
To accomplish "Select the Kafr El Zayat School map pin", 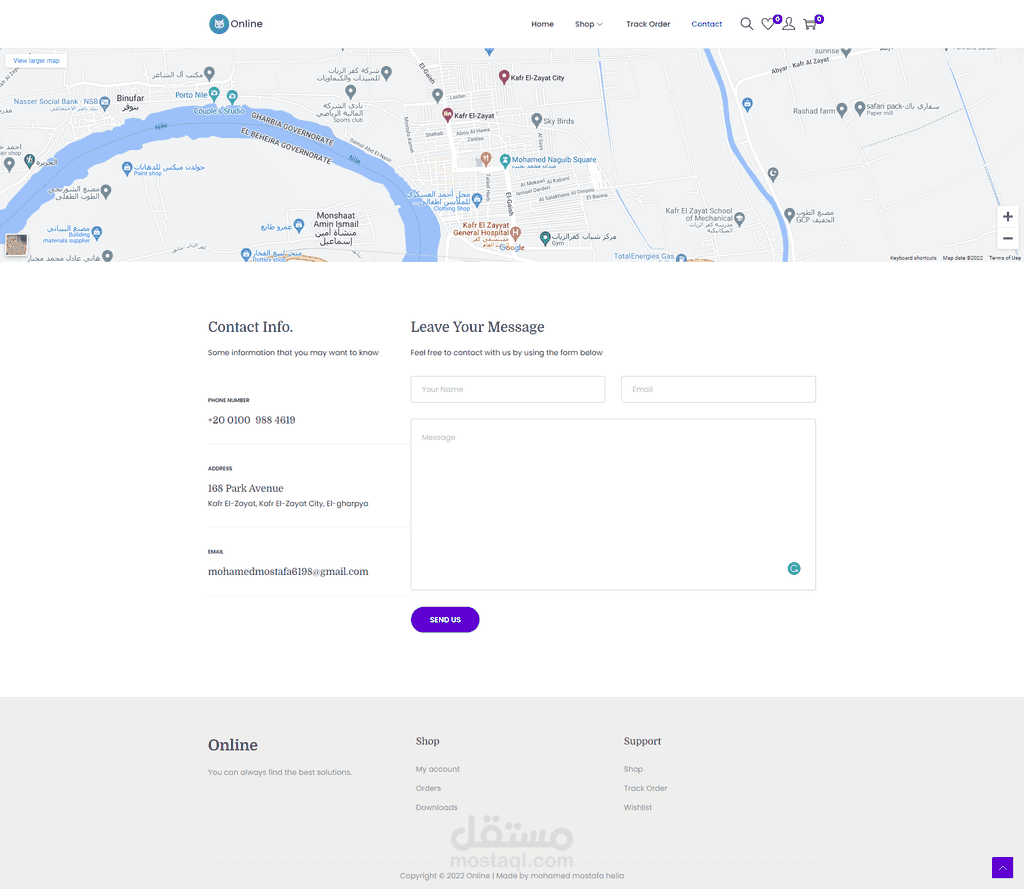I will tap(739, 219).
